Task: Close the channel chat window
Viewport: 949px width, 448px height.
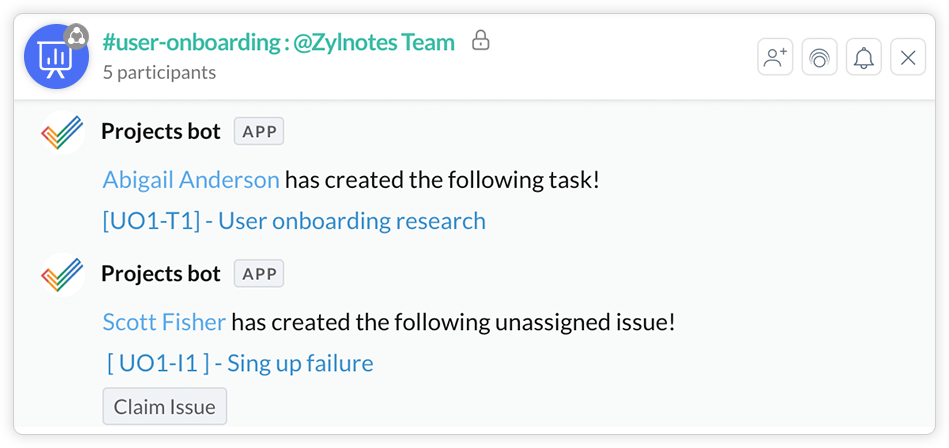Action: (x=907, y=58)
